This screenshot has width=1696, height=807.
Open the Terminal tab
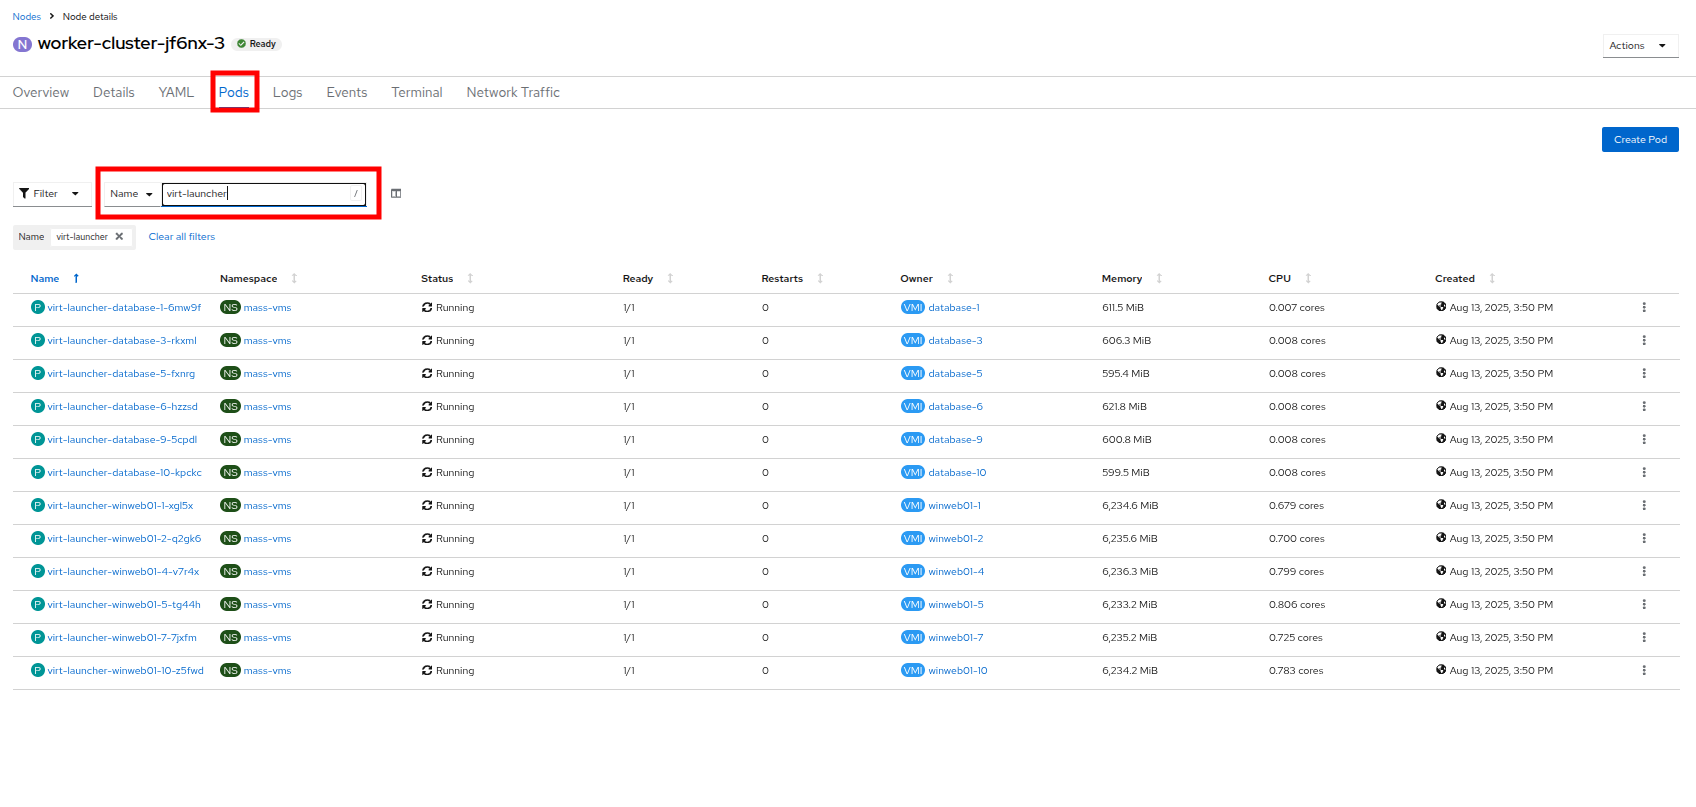(417, 92)
